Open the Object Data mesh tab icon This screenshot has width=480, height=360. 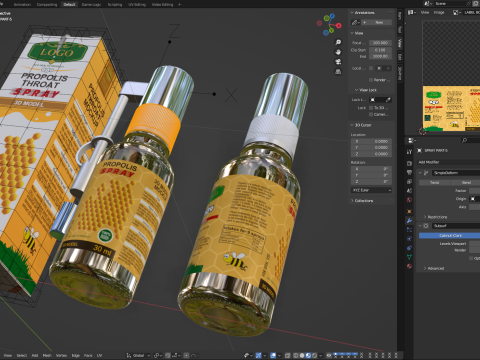click(409, 257)
